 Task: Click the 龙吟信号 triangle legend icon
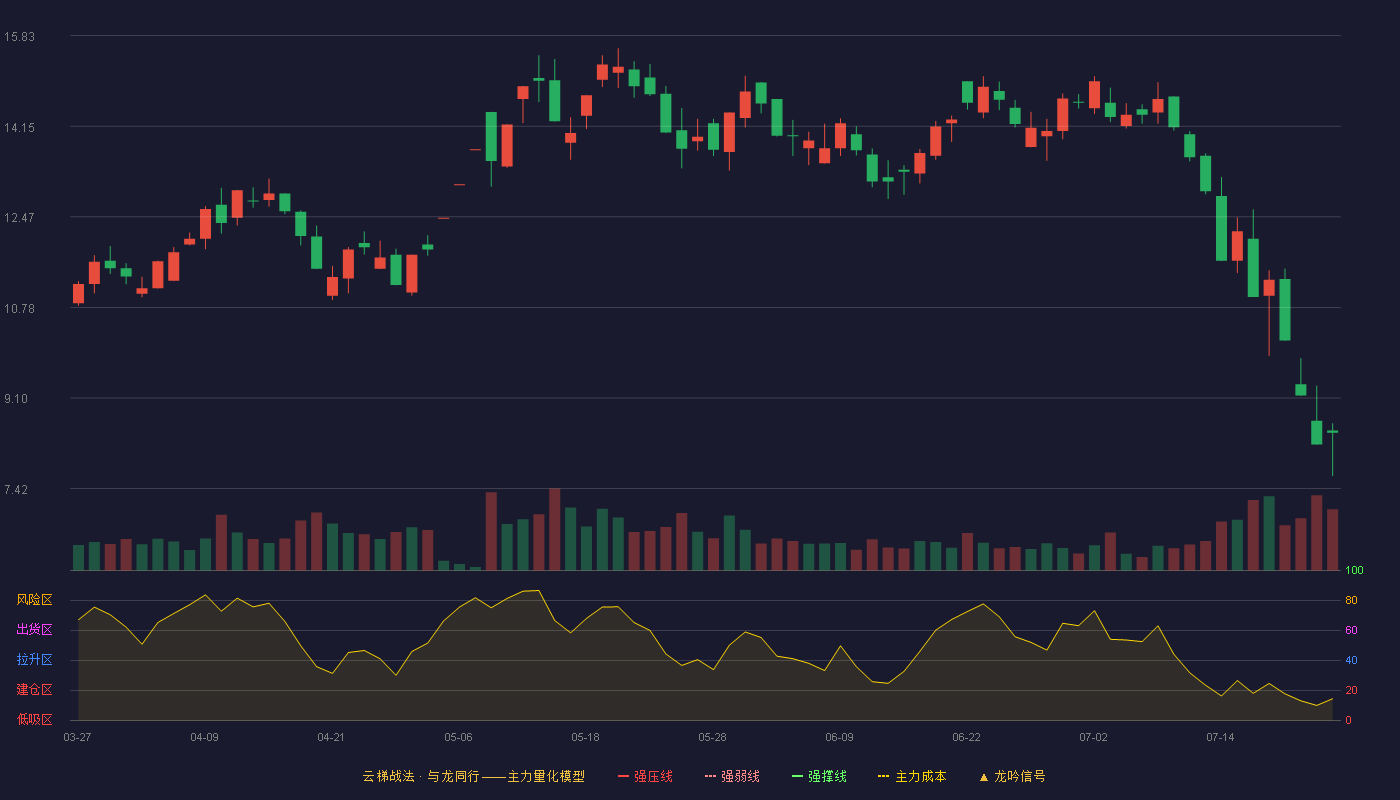point(984,776)
